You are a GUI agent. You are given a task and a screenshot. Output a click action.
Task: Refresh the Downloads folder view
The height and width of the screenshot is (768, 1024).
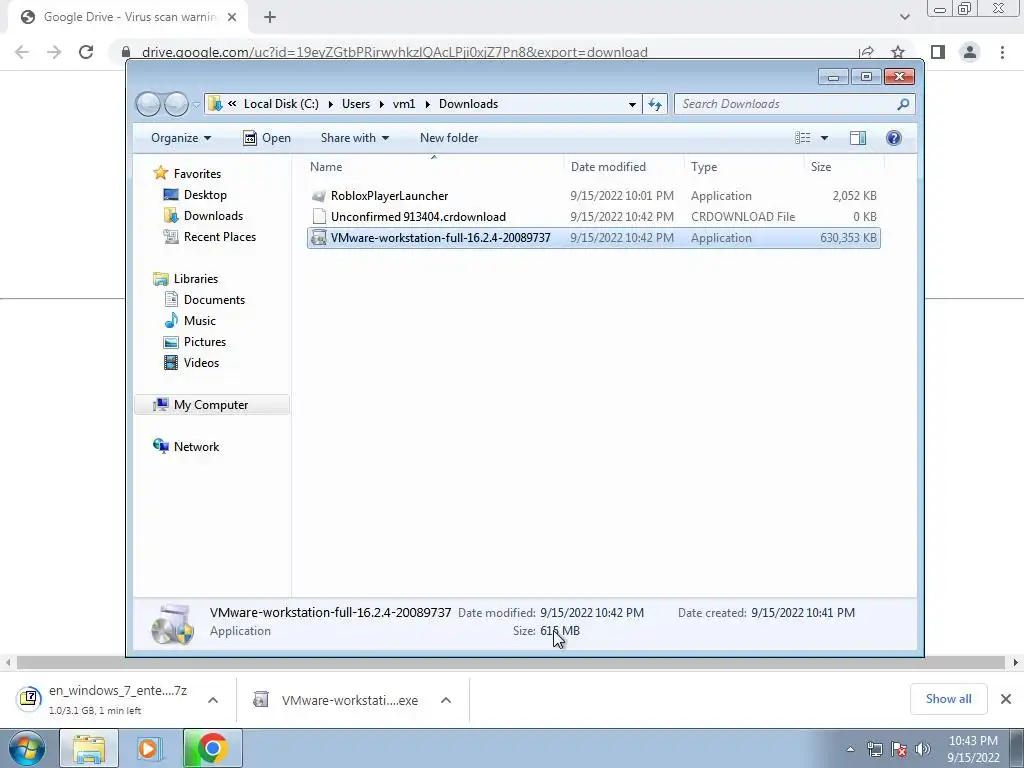pos(655,104)
